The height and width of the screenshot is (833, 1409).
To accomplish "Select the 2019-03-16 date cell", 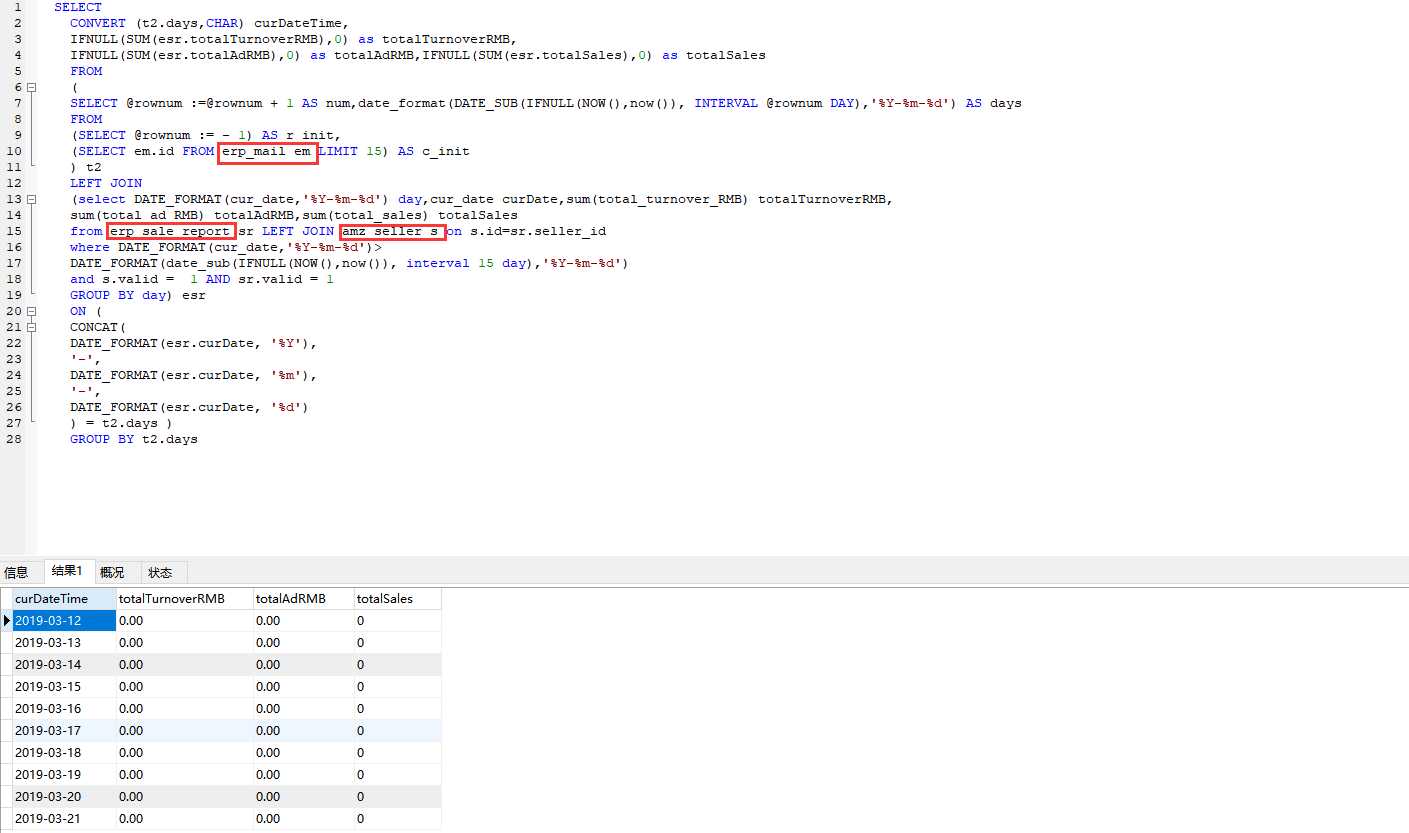I will click(x=64, y=709).
